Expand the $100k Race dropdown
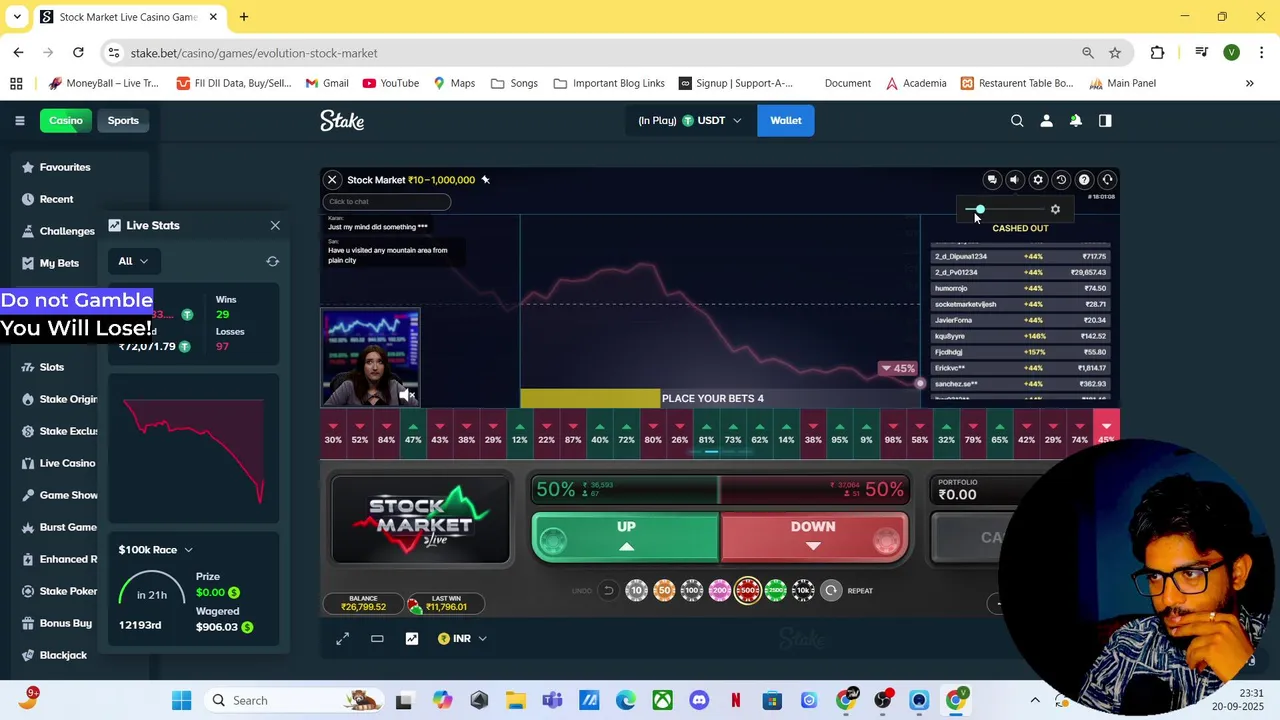 tap(156, 549)
